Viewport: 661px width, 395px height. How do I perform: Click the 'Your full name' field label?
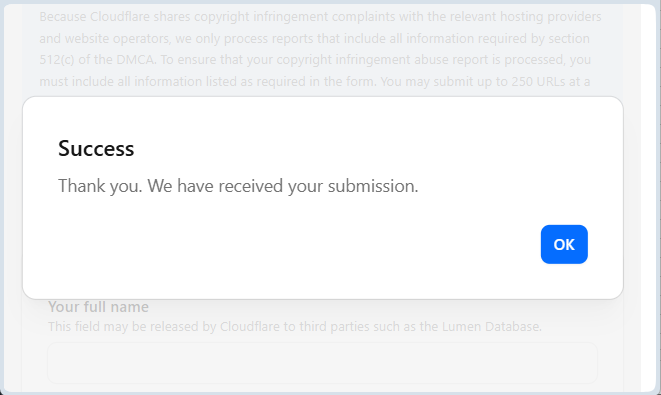click(98, 307)
